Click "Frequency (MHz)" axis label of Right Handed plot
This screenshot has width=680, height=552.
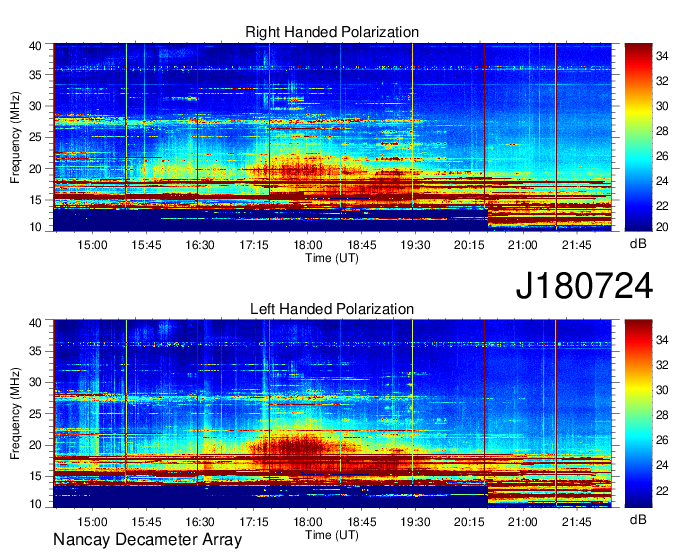15,137
